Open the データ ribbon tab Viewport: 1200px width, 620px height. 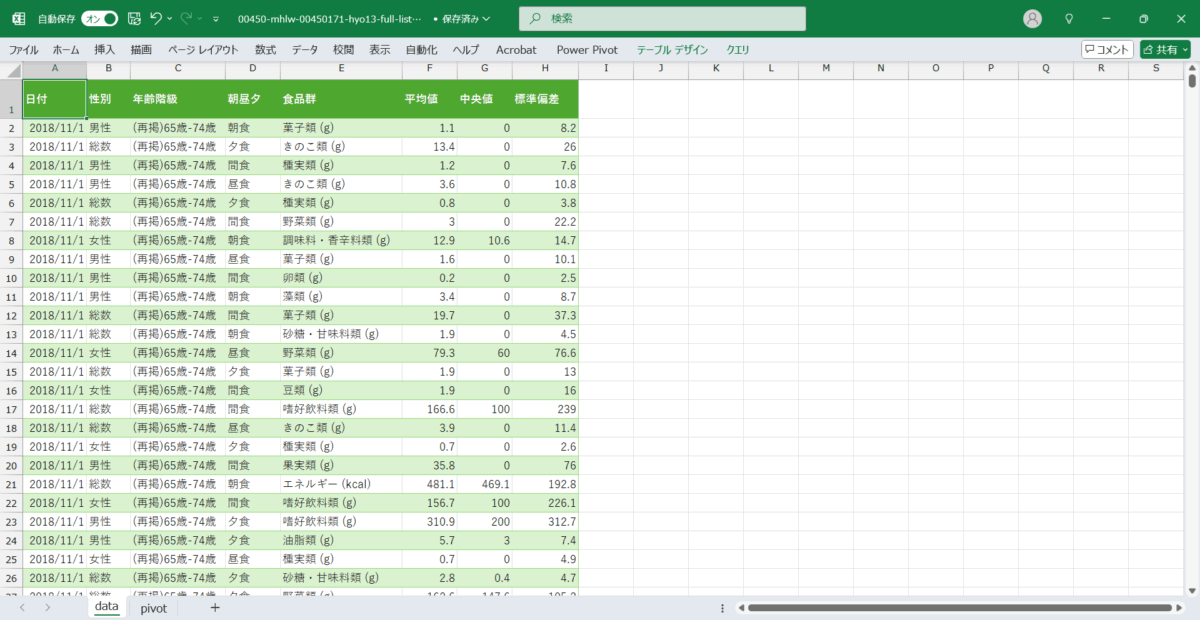pos(305,49)
